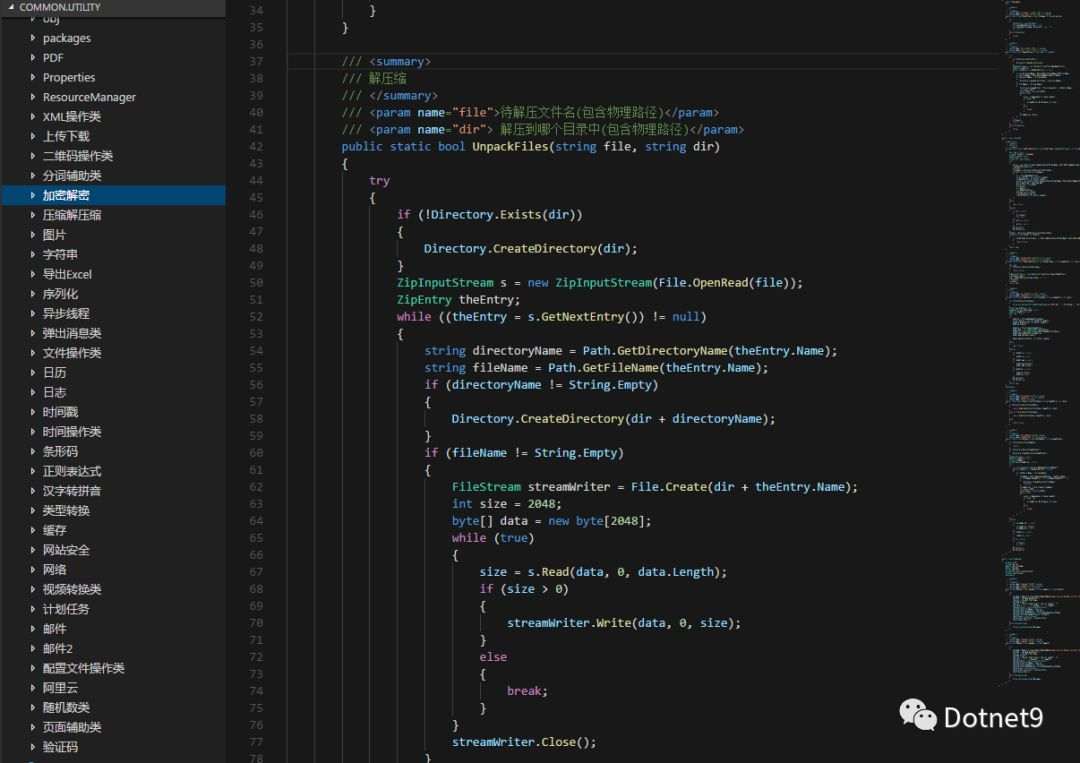The image size is (1080, 763).
Task: Select the highlighted 加密解密 folder
Action: tap(113, 196)
